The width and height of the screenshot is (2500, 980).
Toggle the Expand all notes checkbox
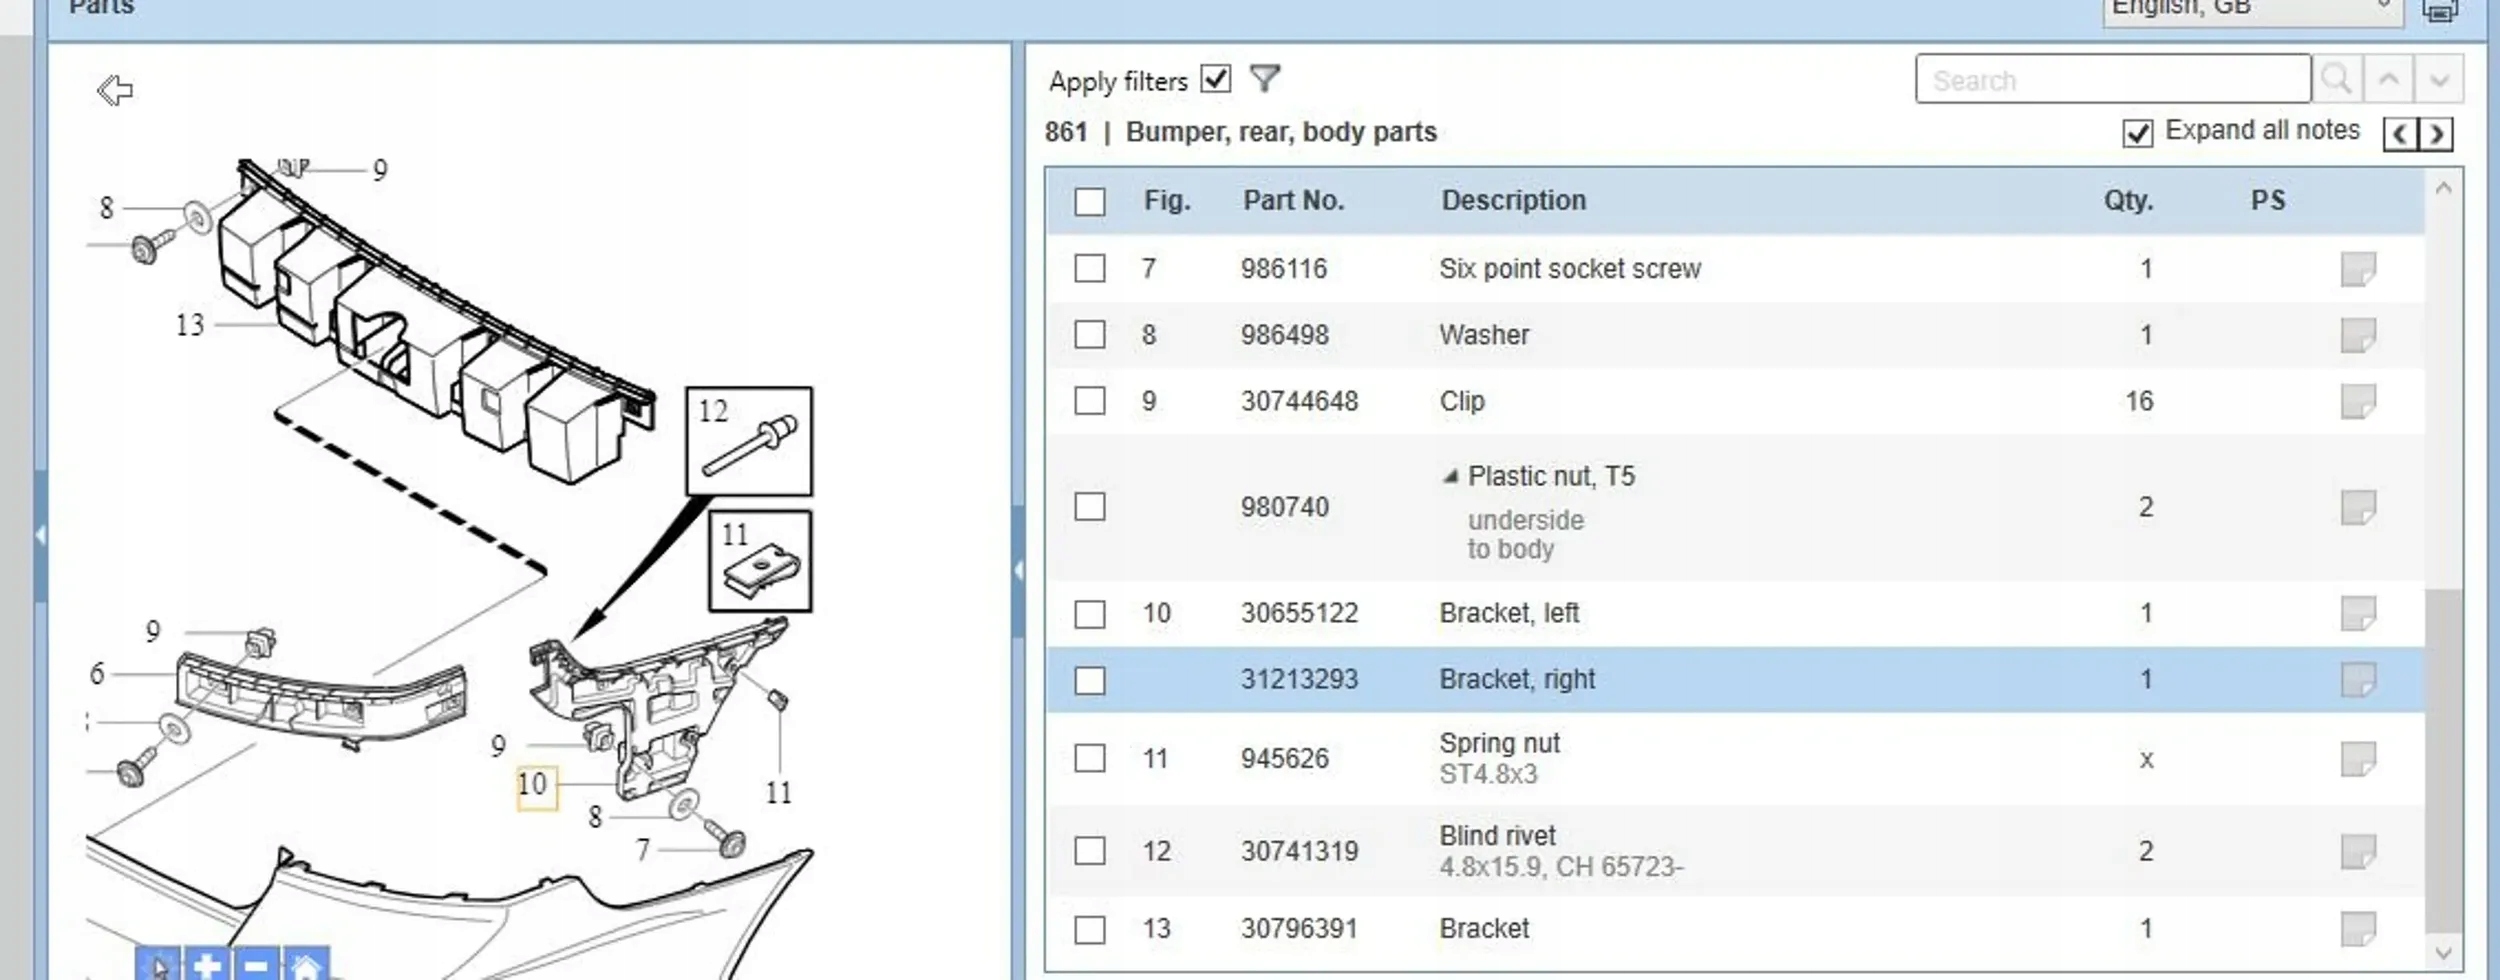(2137, 133)
